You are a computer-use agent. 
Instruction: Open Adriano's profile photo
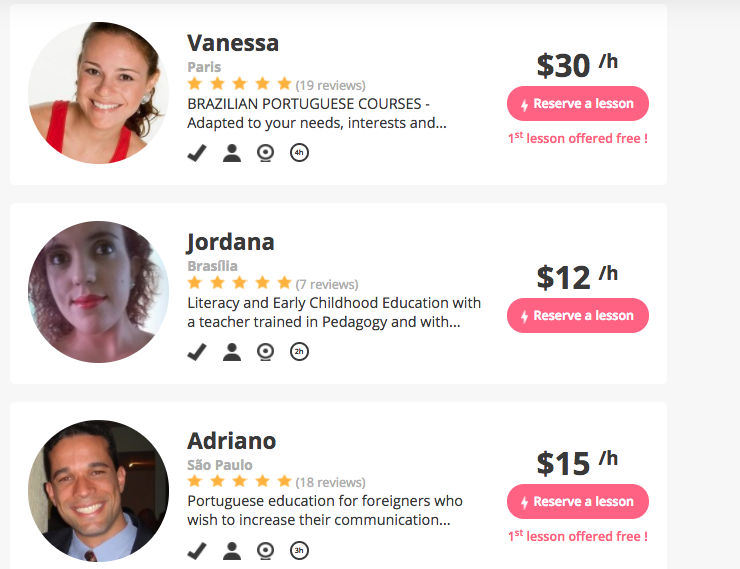(x=98, y=491)
